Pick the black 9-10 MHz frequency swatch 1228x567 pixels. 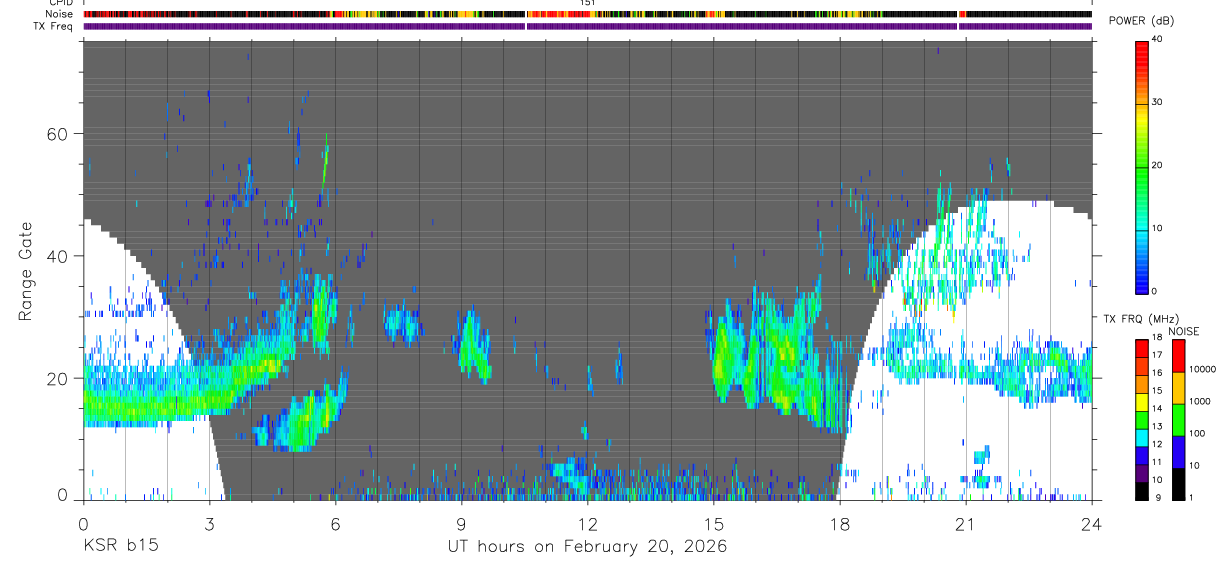1141,491
